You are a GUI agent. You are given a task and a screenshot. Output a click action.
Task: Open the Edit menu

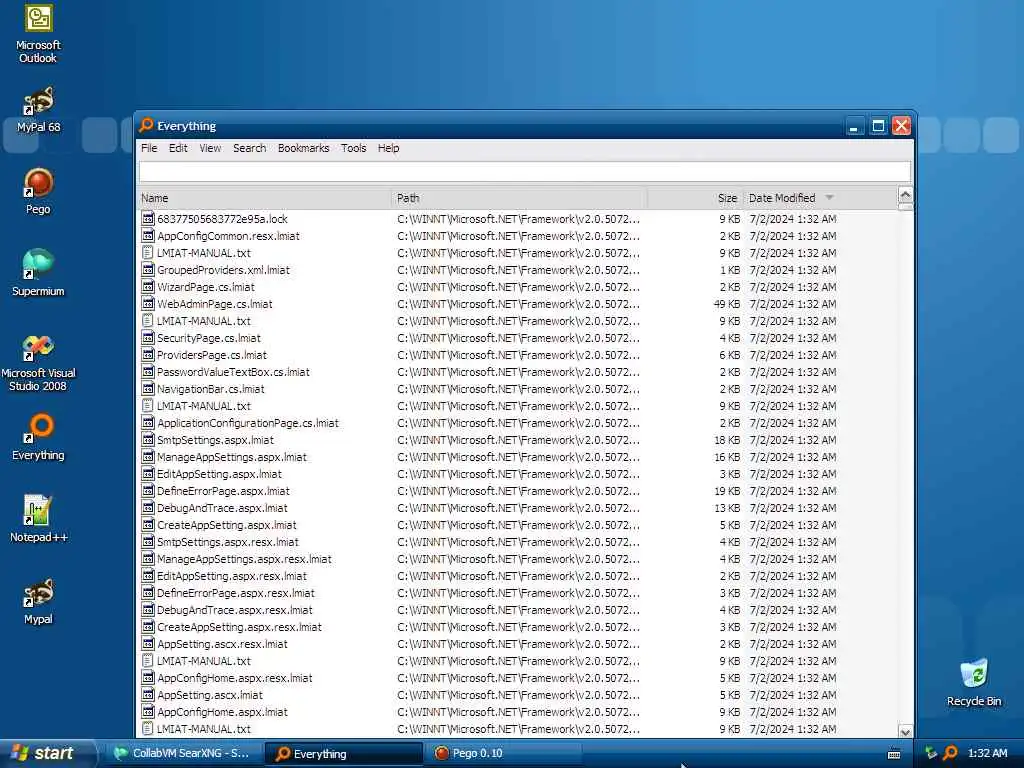(x=178, y=148)
